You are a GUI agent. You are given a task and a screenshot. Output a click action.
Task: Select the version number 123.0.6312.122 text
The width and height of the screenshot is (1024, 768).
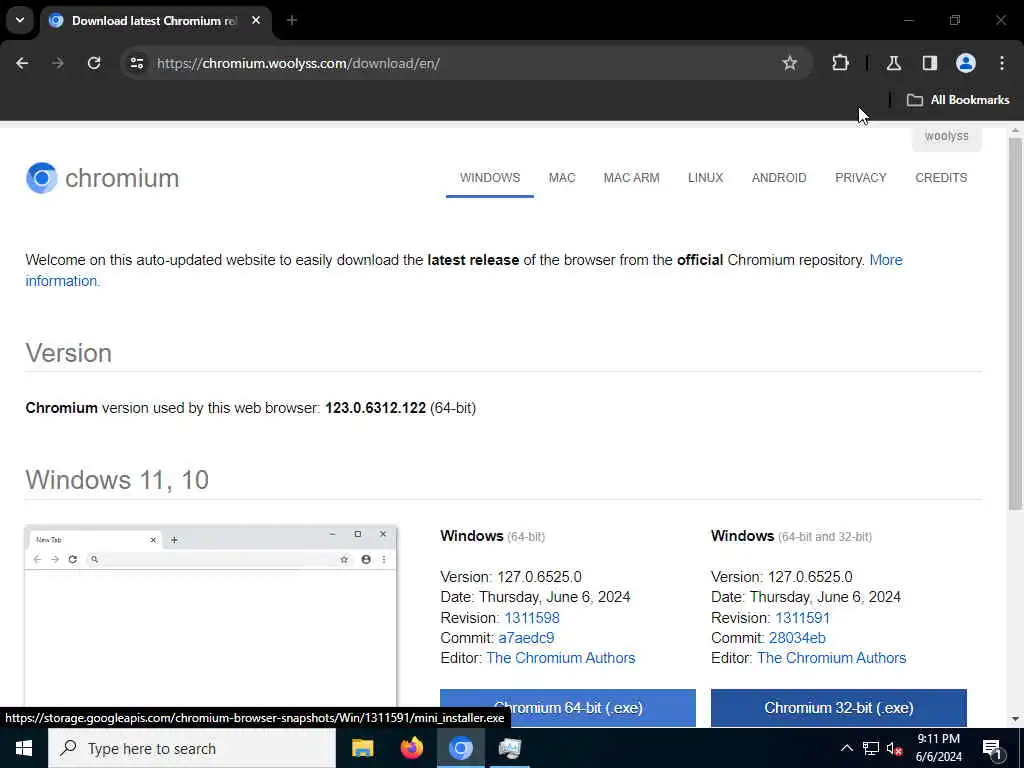click(376, 408)
